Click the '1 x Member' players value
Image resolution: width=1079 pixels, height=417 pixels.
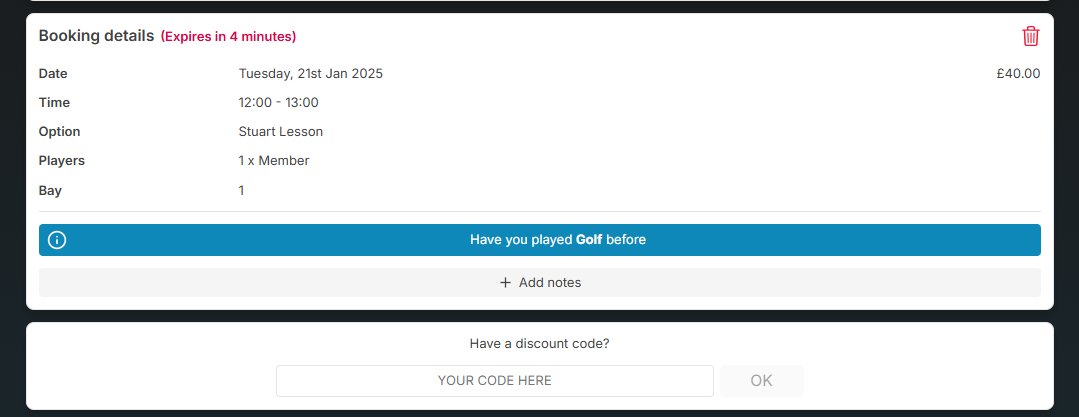pos(273,161)
